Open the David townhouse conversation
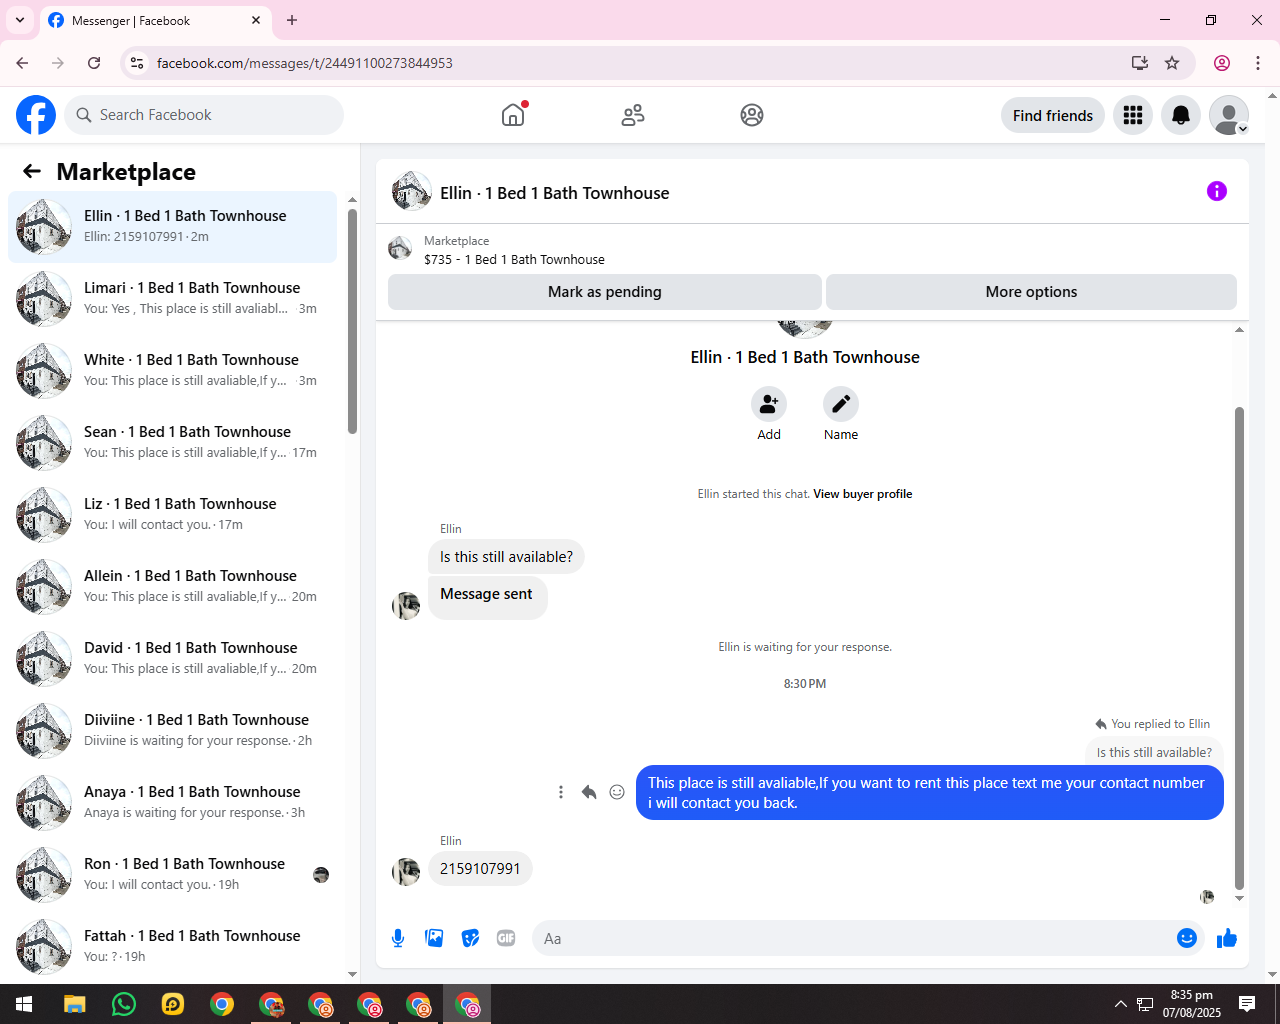Screen dimensions: 1280x1024 [x=173, y=658]
